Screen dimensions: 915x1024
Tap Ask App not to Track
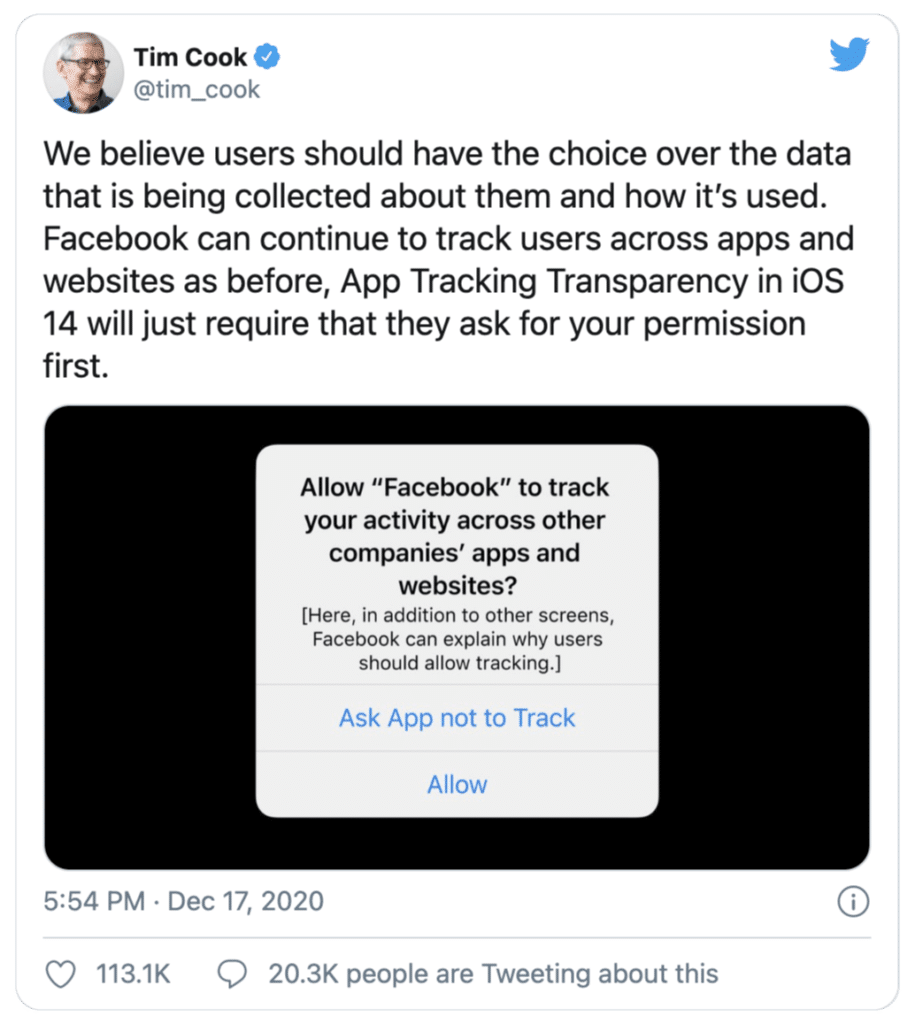[457, 718]
